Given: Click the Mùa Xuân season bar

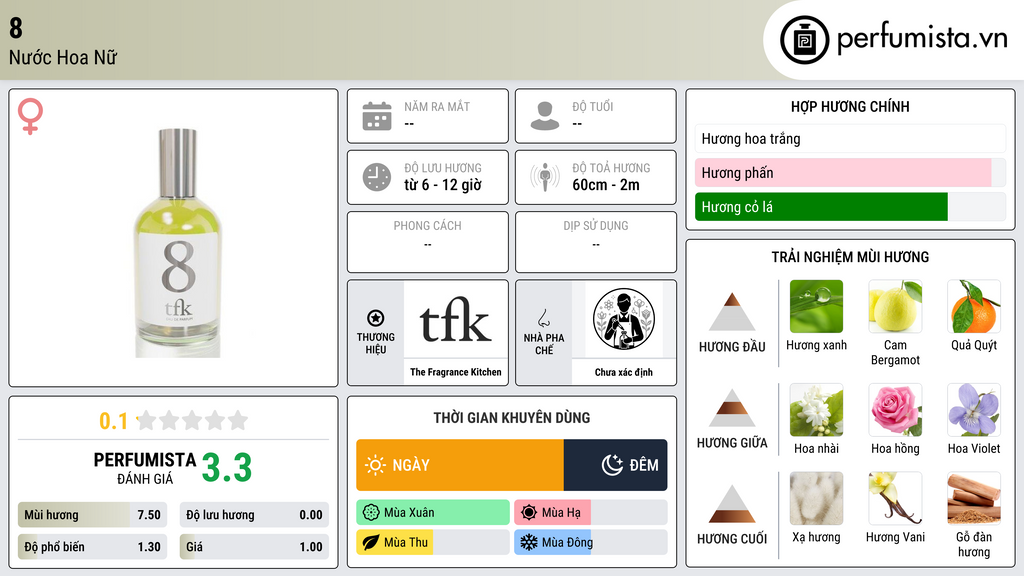Looking at the screenshot, I should click(x=433, y=513).
